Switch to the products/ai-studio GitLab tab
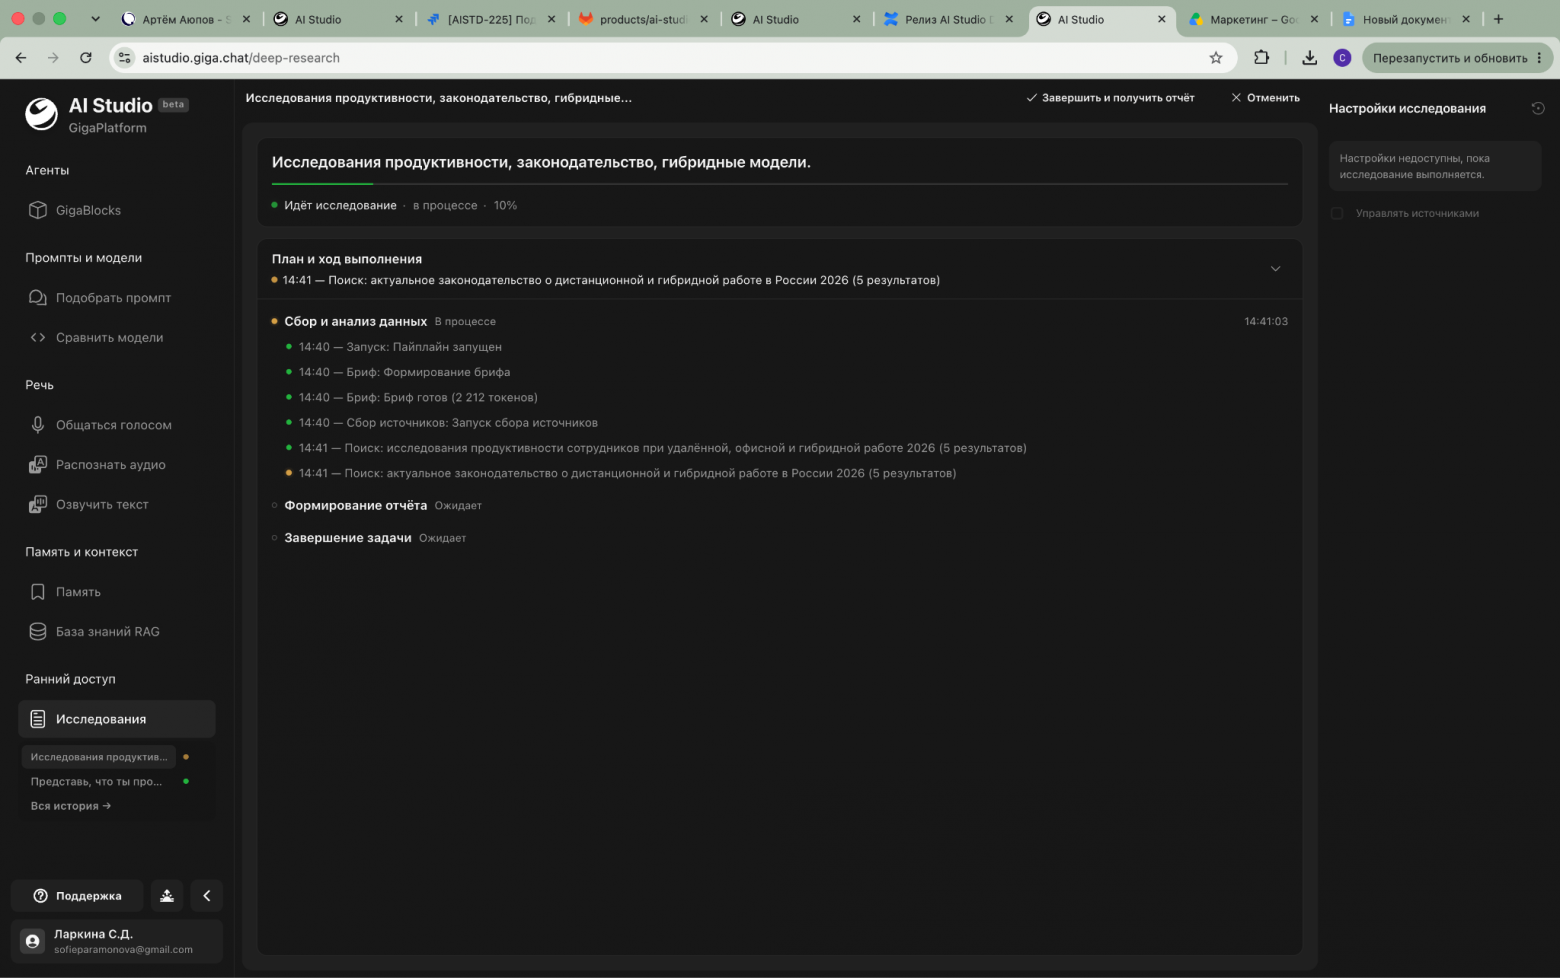This screenshot has width=1560, height=978. 644,19
